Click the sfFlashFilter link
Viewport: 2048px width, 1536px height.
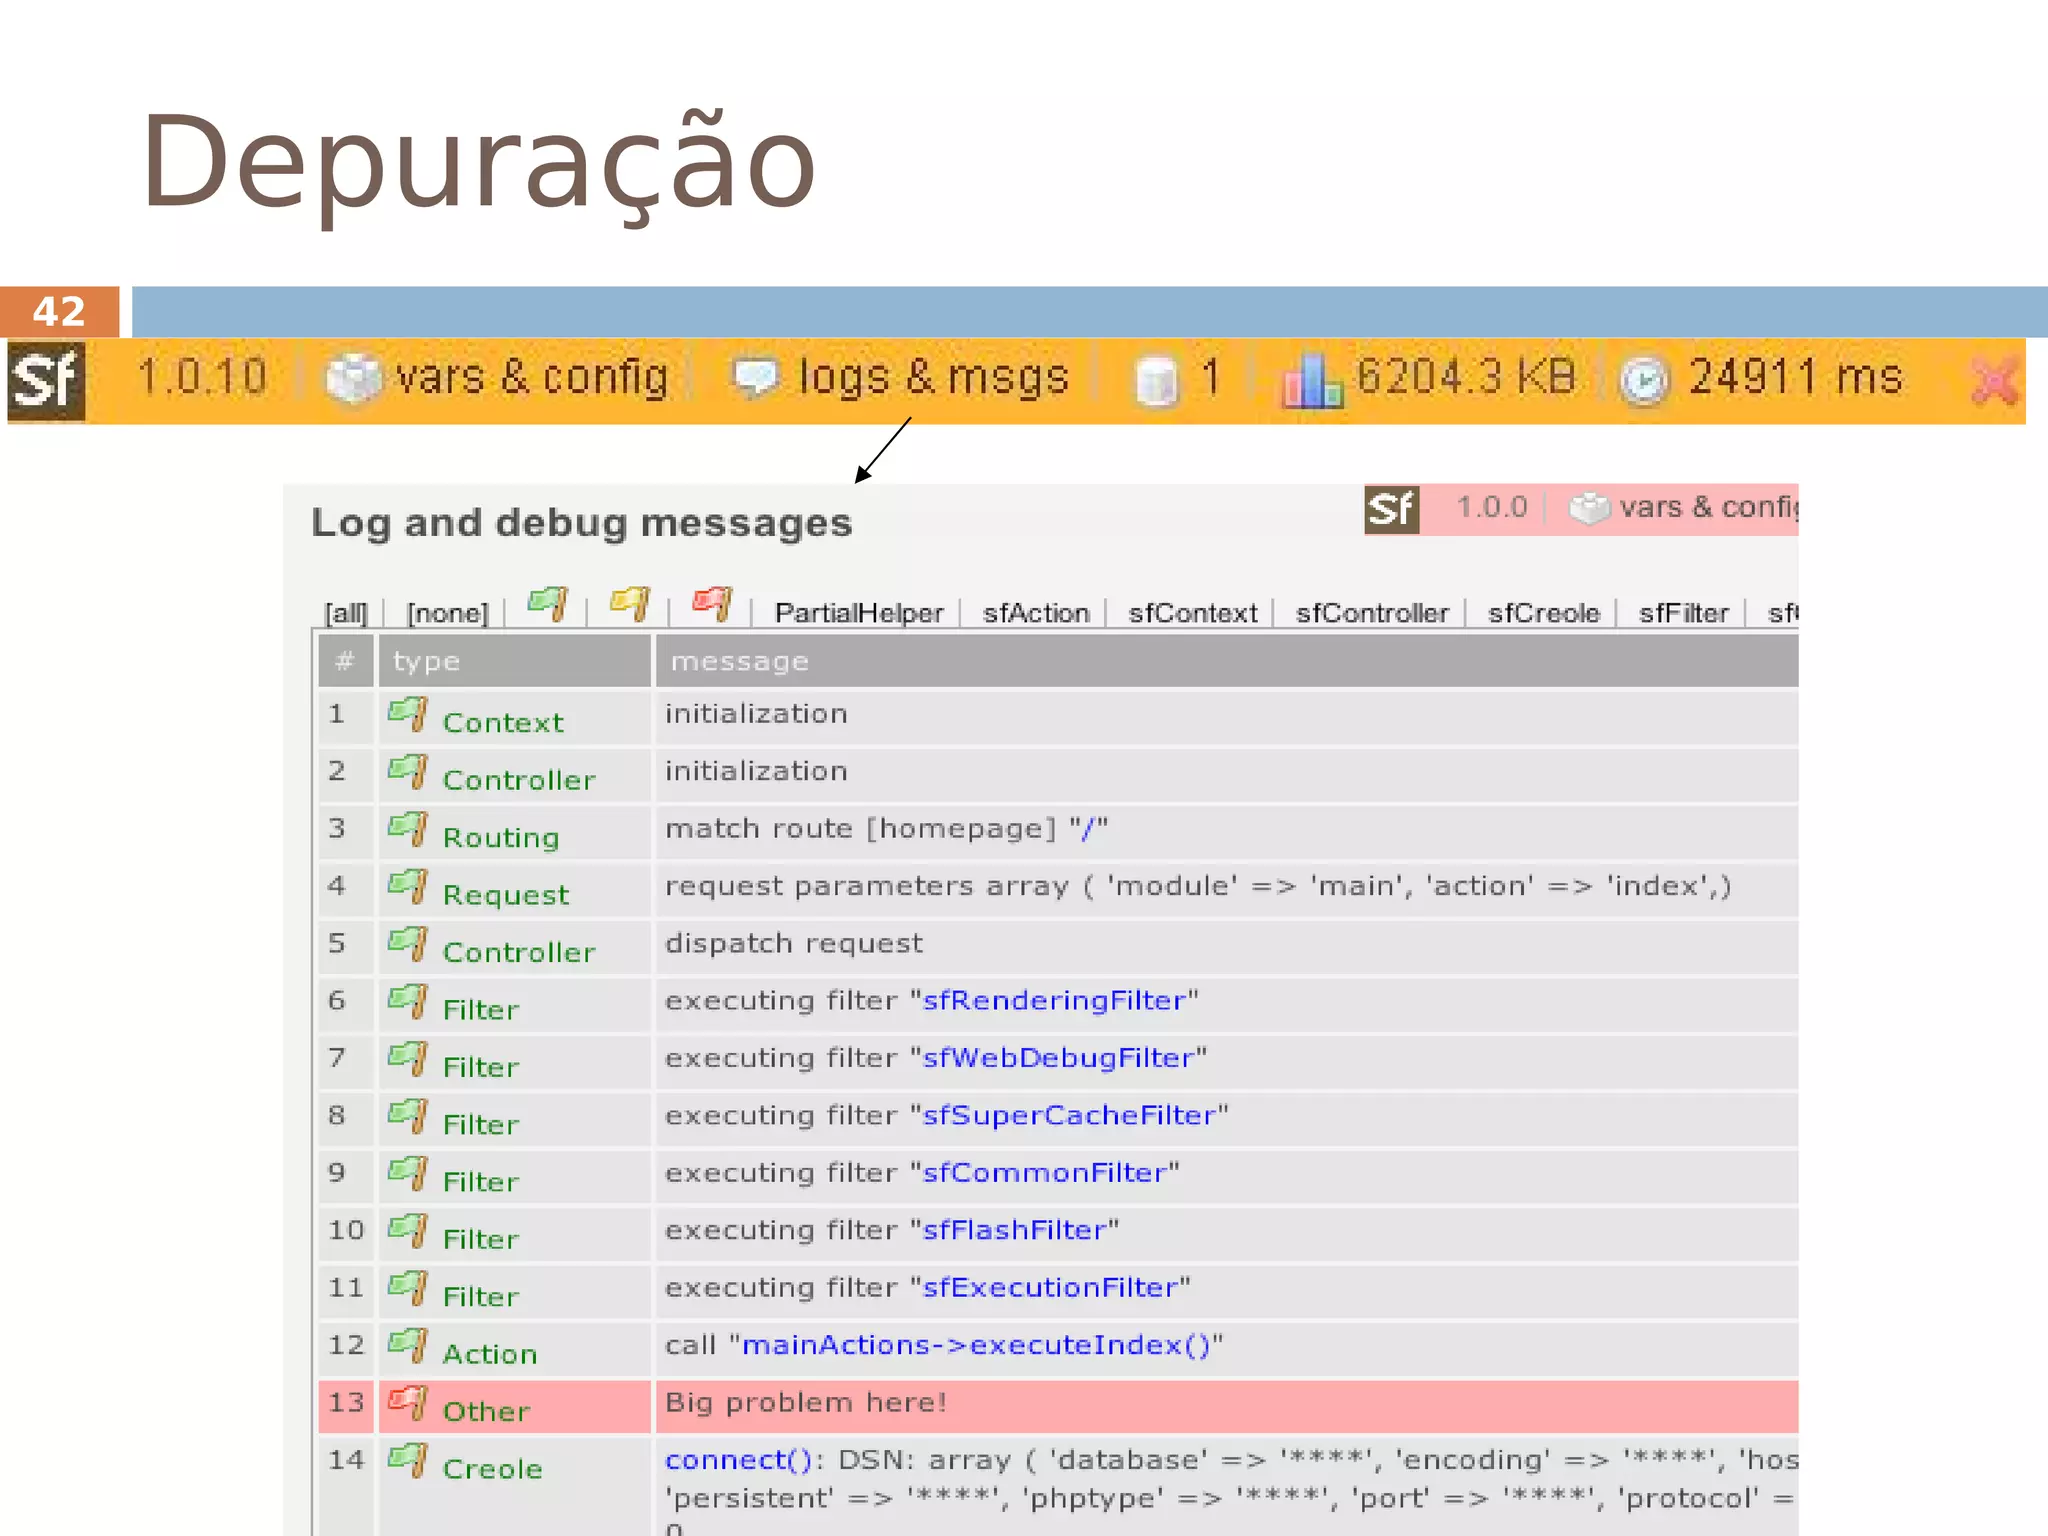[1014, 1230]
